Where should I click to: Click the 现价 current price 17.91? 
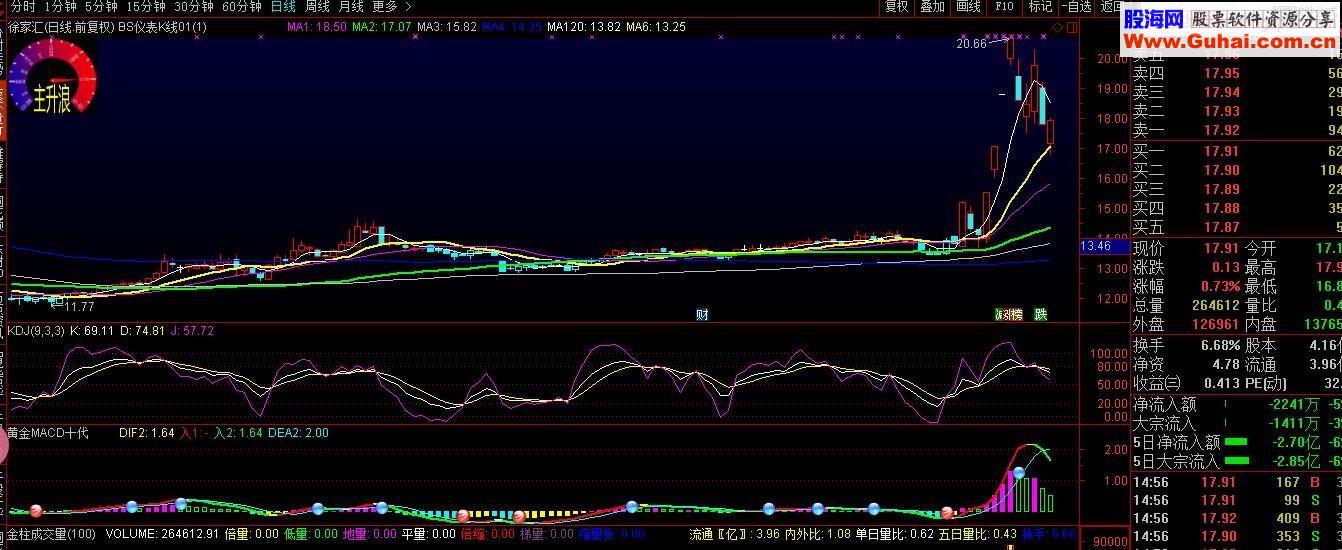coord(1221,248)
